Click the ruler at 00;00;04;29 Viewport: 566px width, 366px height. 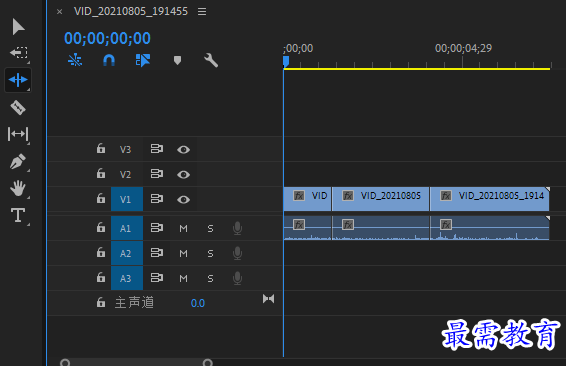(463, 48)
